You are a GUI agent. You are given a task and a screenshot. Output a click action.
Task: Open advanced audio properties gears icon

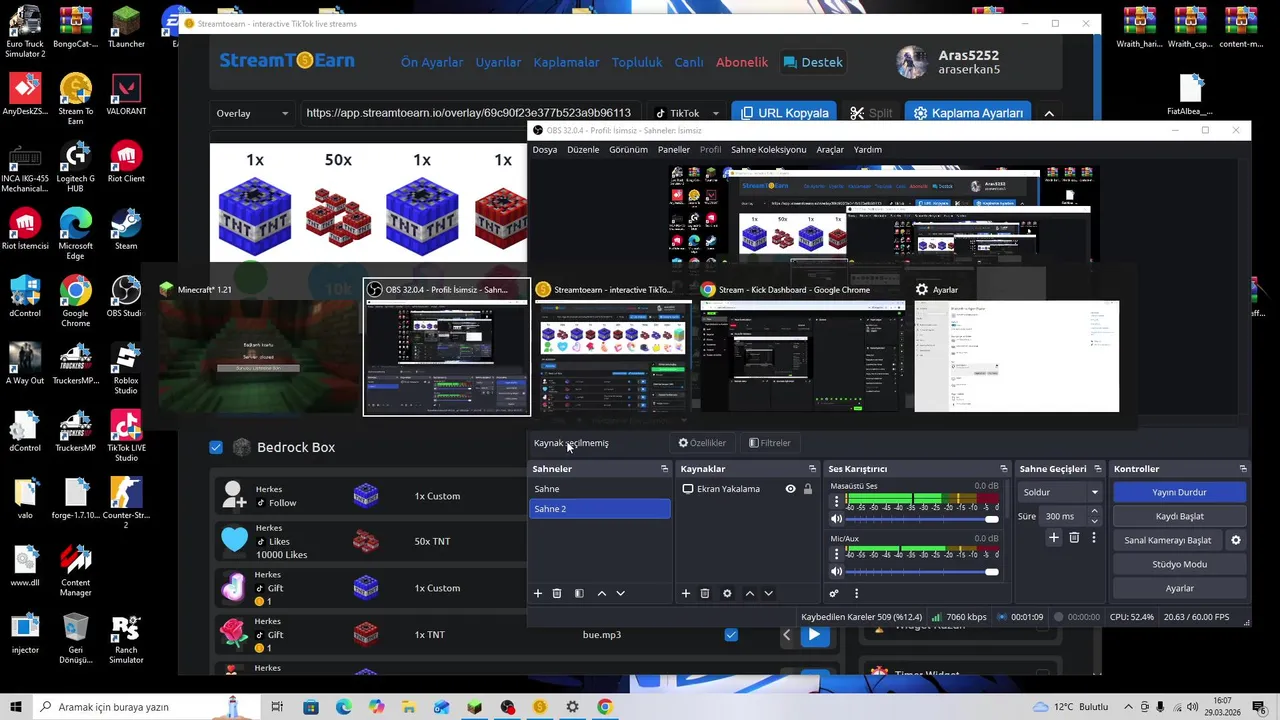(x=834, y=593)
